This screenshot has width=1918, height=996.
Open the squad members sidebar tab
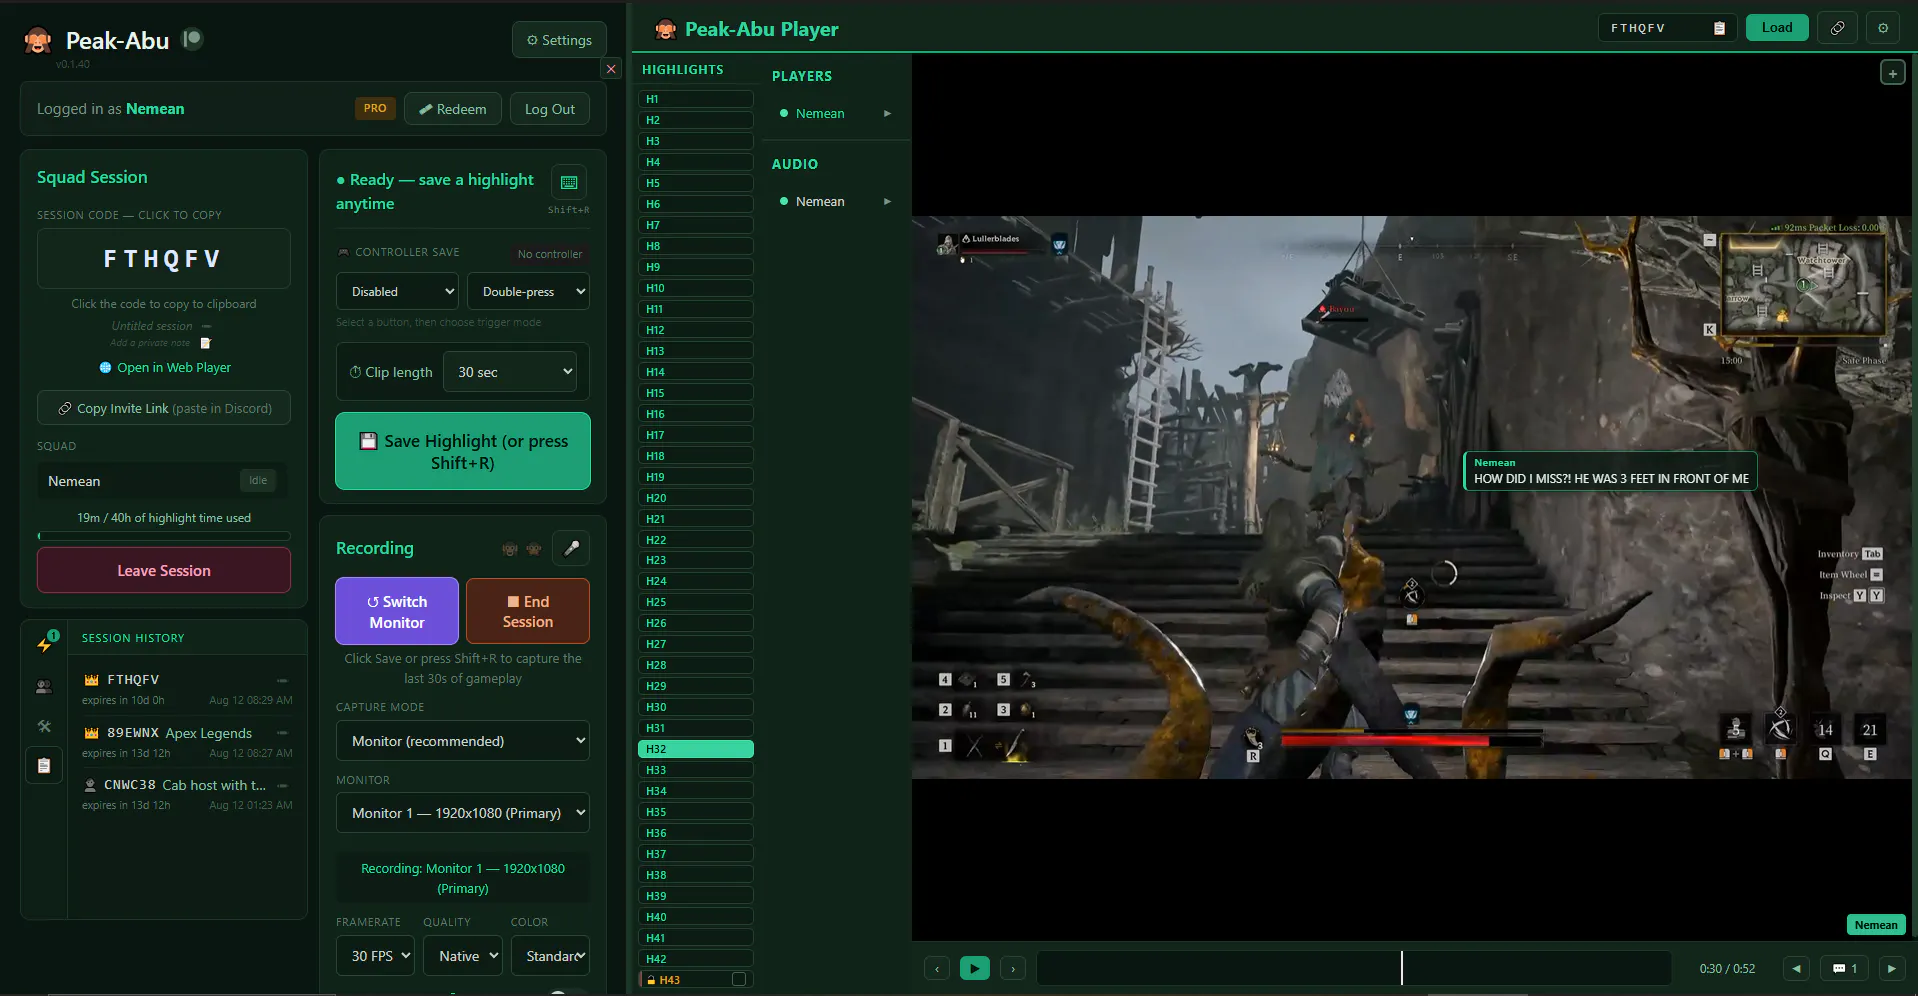(44, 687)
